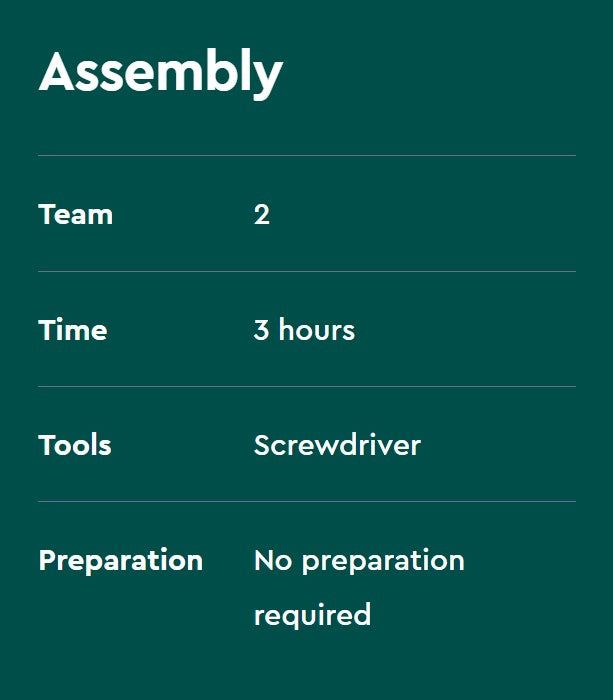Viewport: 613px width, 700px height.
Task: Click the divider line below the Assembly heading
Action: (306, 155)
